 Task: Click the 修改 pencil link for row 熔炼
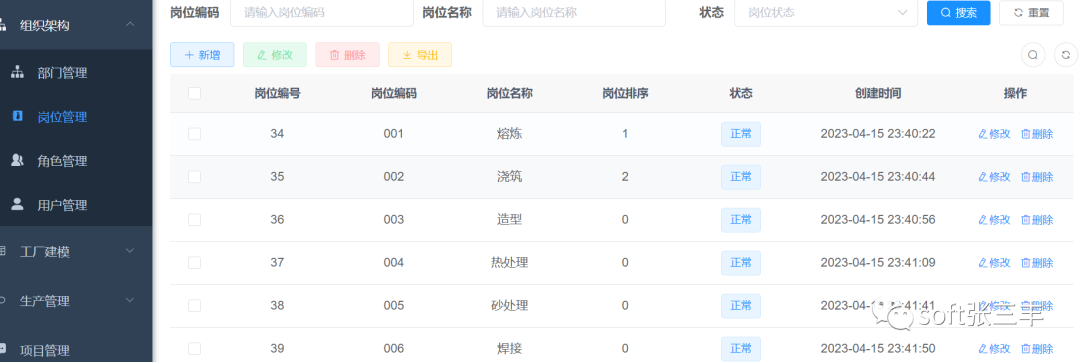click(x=994, y=134)
